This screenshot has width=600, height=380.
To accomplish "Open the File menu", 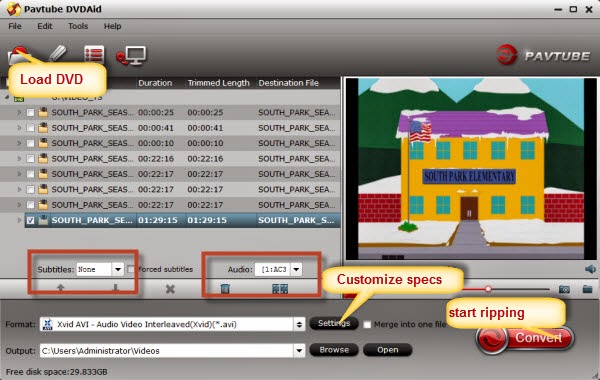I will coord(15,26).
